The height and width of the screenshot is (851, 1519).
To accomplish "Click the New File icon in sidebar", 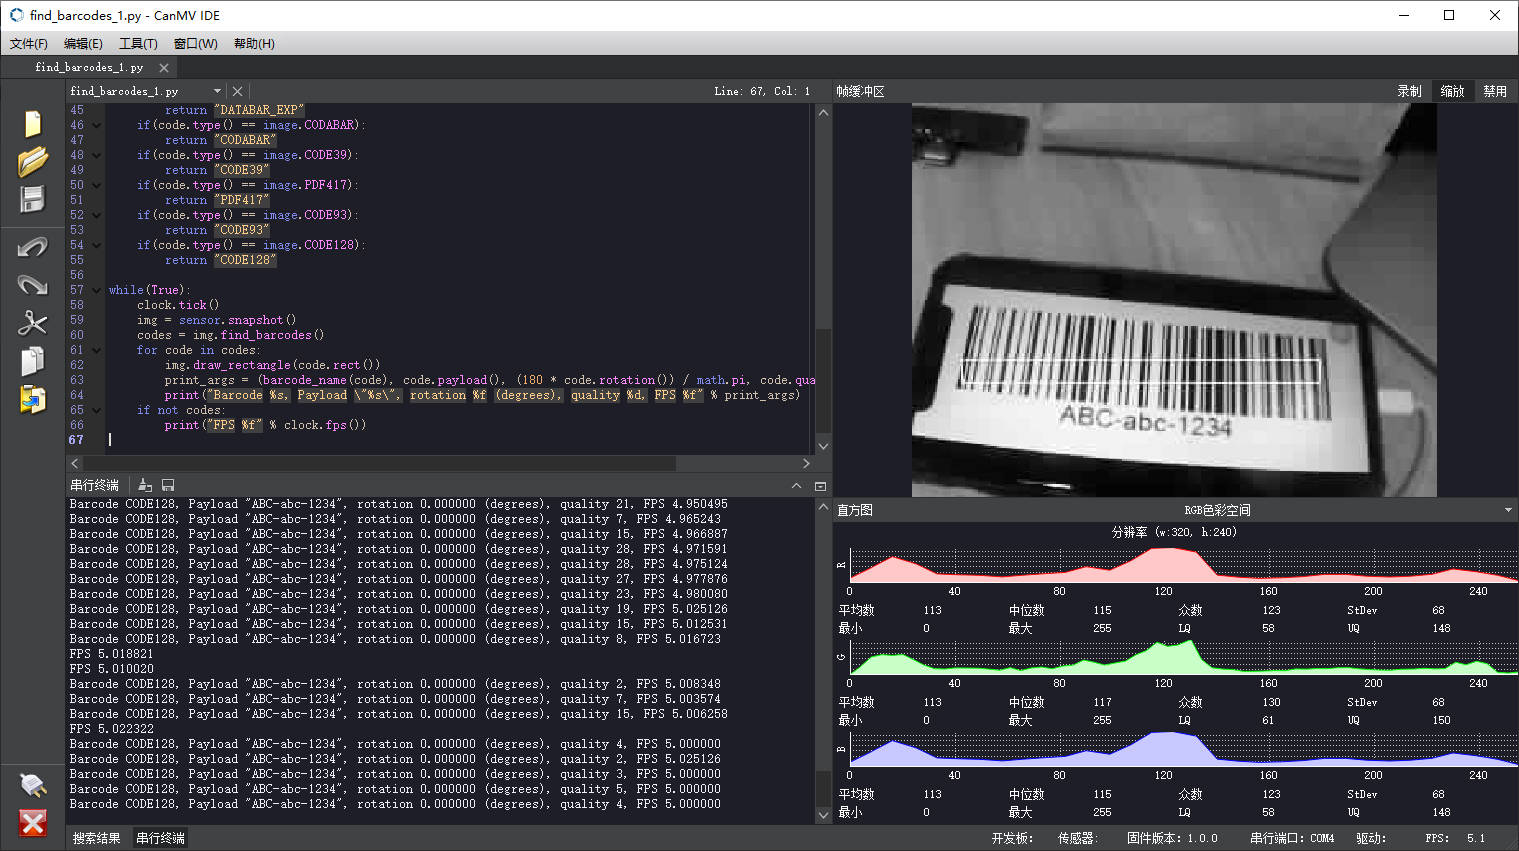I will (33, 122).
